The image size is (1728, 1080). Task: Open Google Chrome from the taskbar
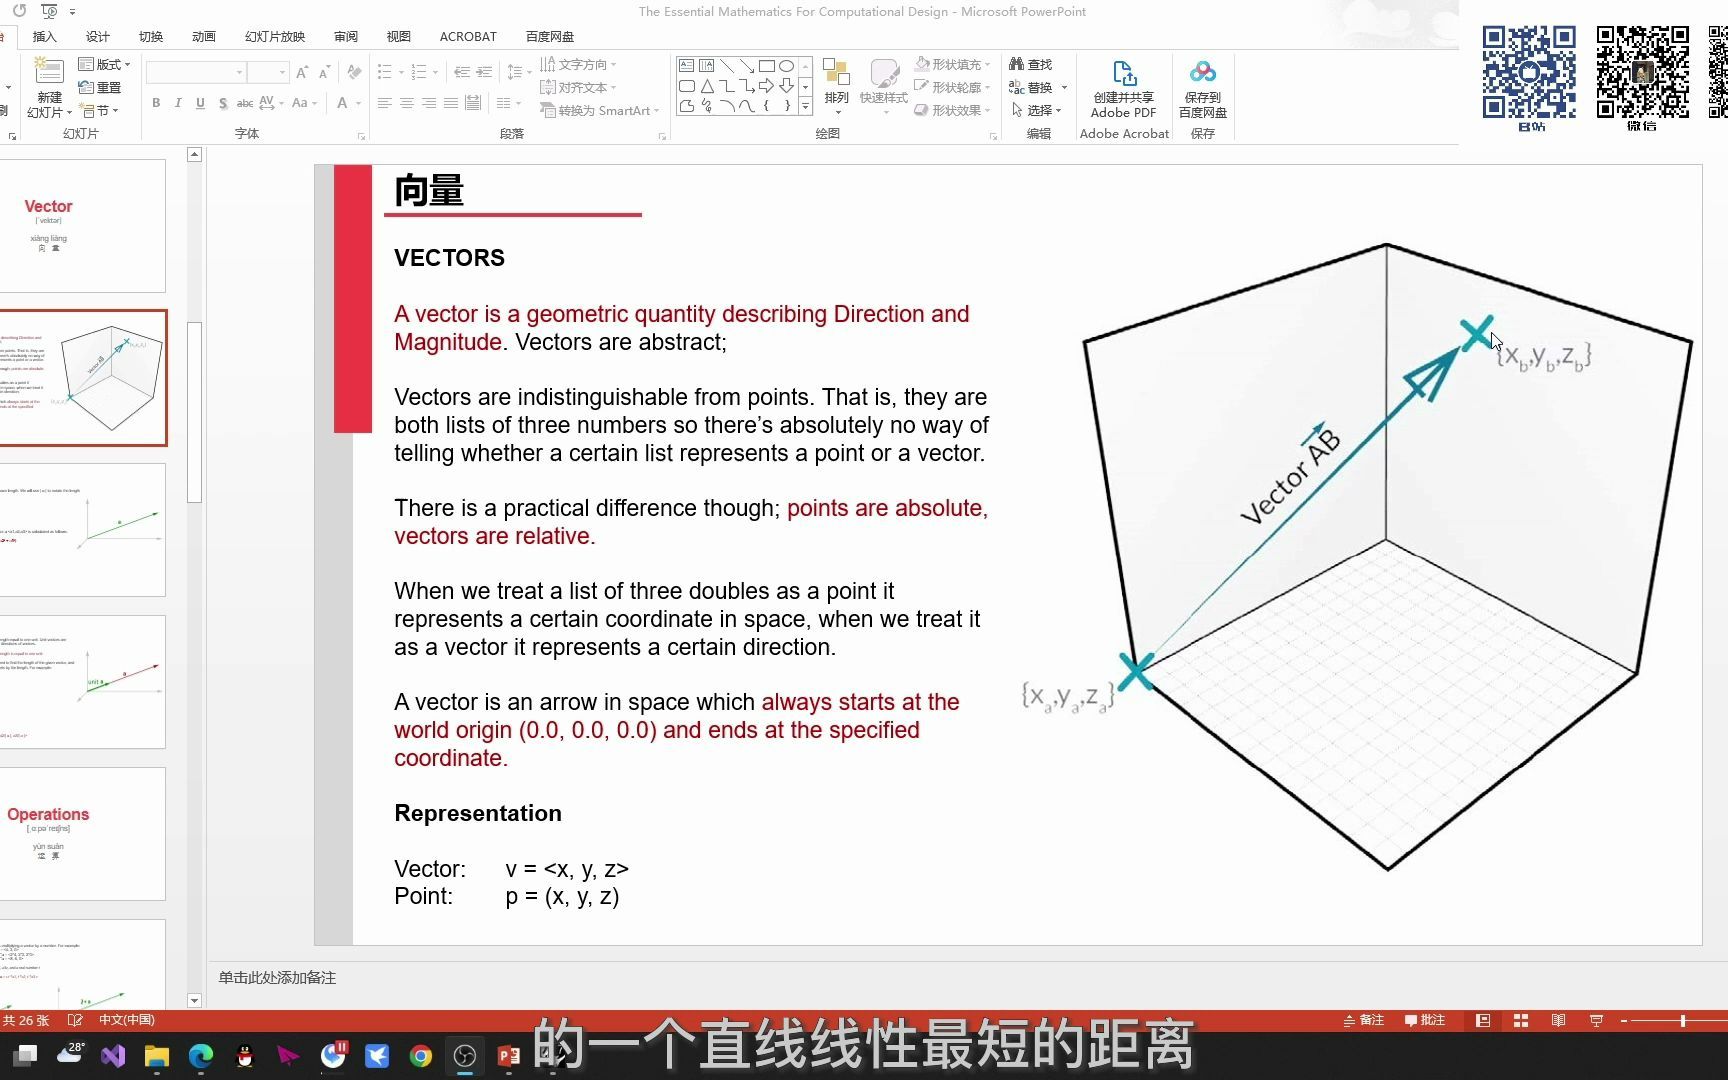click(421, 1055)
